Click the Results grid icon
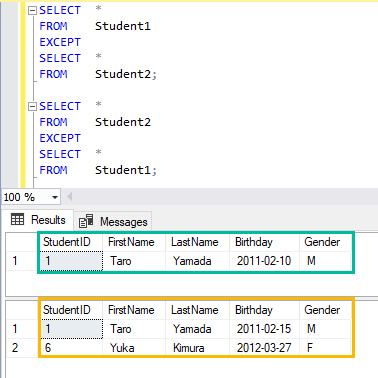The height and width of the screenshot is (378, 378). pos(17,220)
